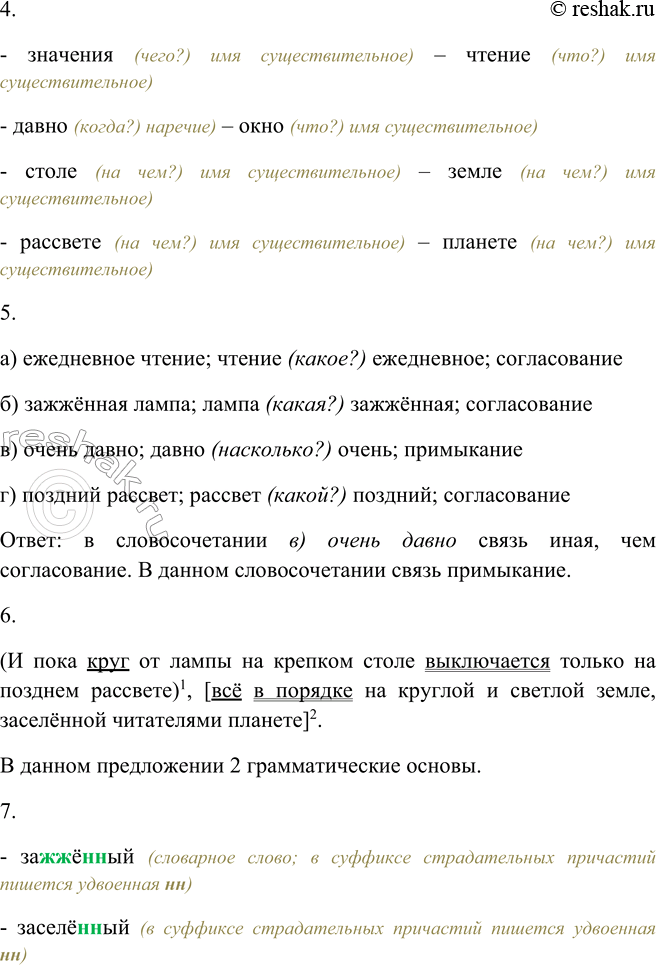Click the phrase «а) ежедневное чтение»
This screenshot has height=965, width=657.
click(105, 359)
